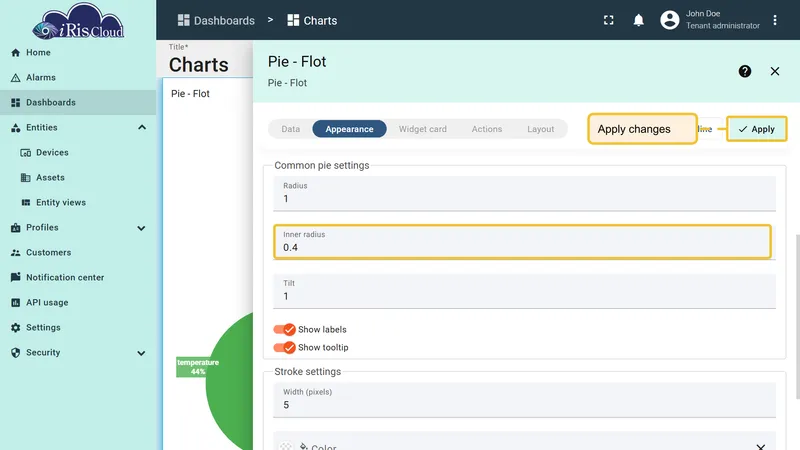Click the Home house icon
800x450 pixels.
click(x=15, y=53)
